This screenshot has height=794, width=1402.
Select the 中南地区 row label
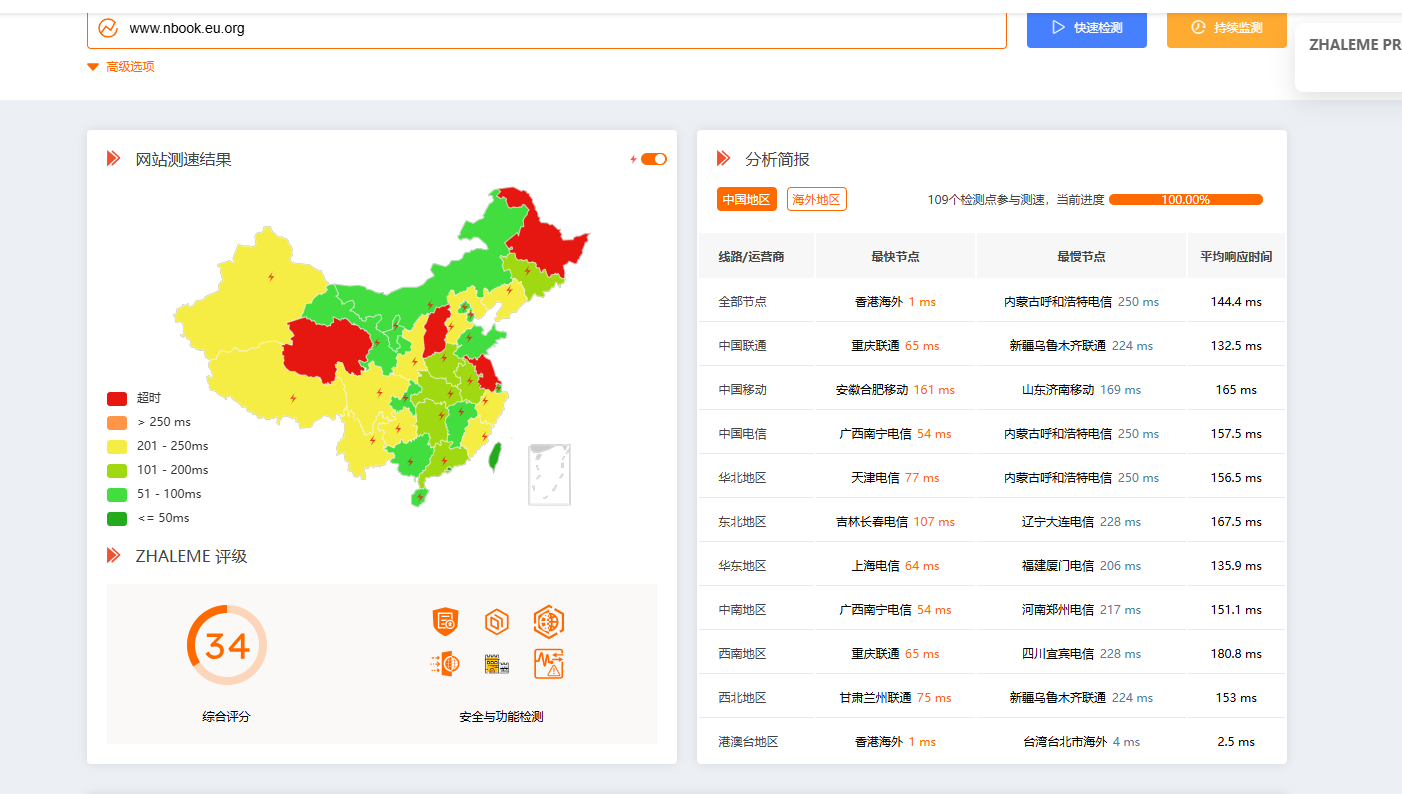[x=742, y=610]
